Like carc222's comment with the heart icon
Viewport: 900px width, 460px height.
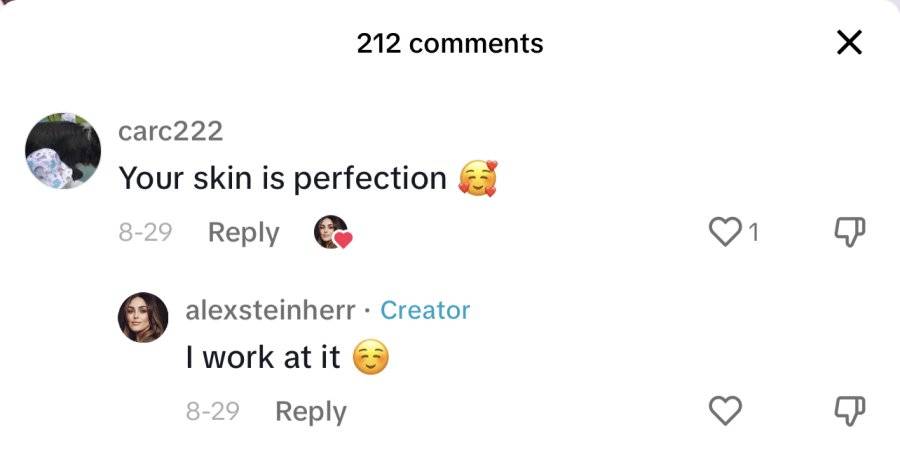pyautogui.click(x=726, y=232)
